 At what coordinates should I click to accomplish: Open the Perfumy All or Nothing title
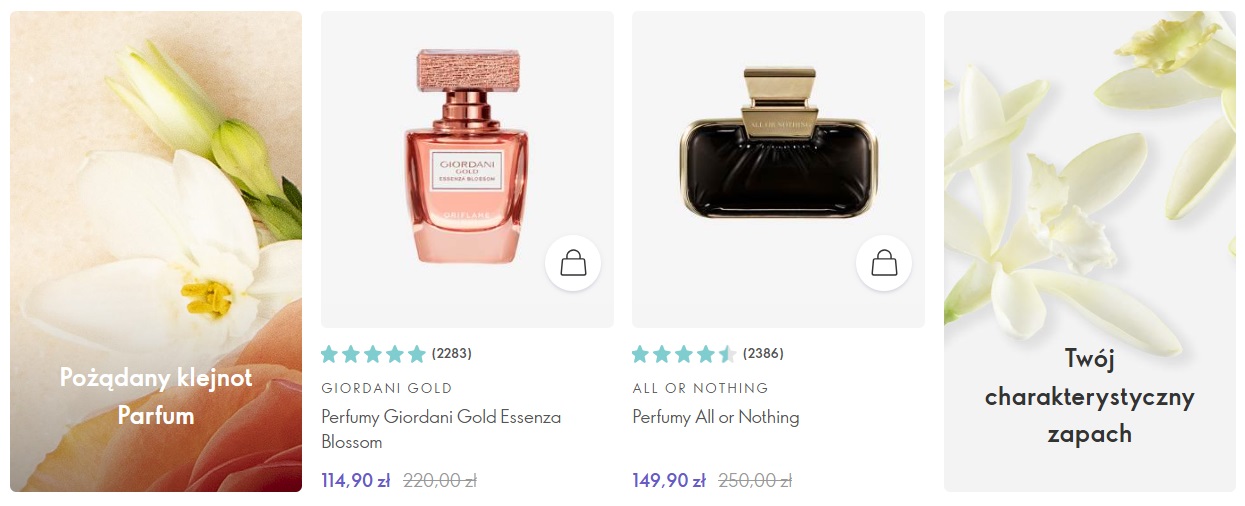coord(716,417)
